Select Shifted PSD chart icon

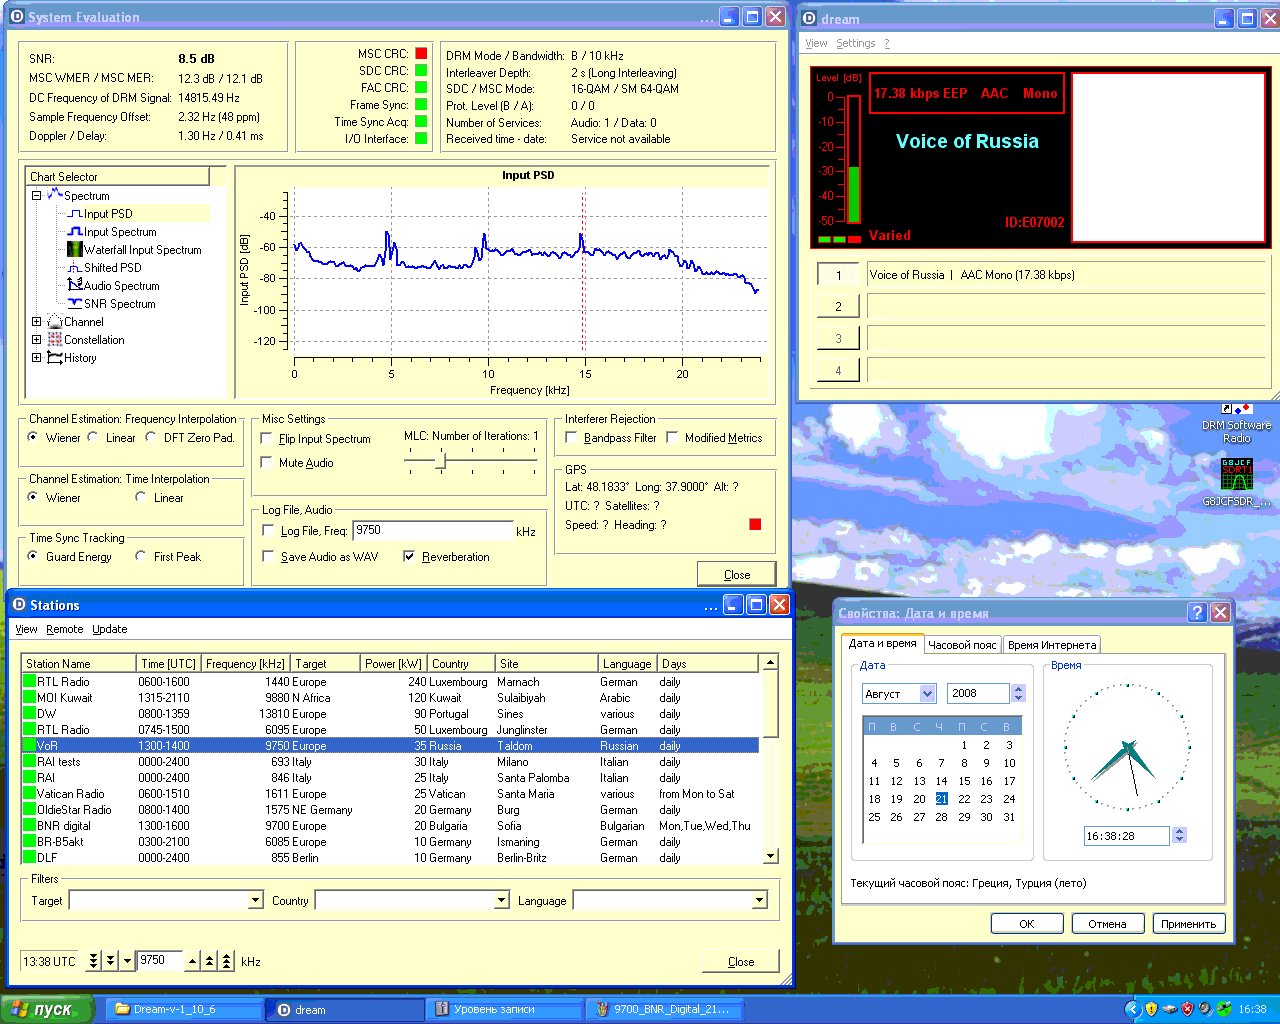(75, 268)
